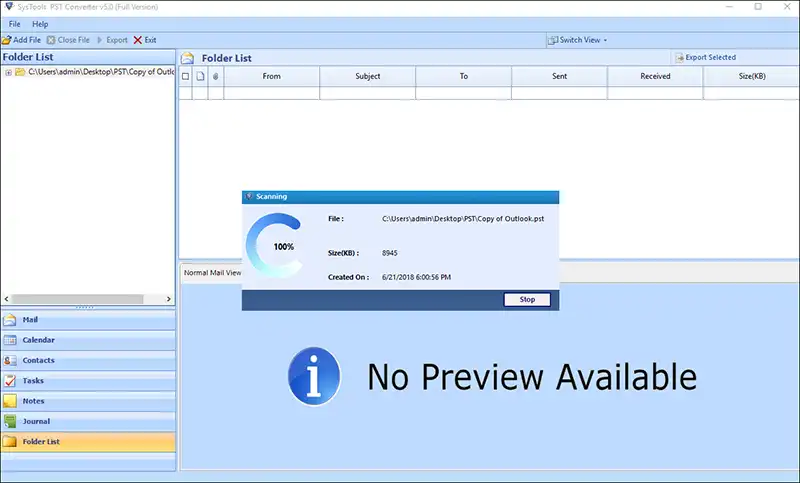Open the File menu
The width and height of the screenshot is (800, 483).
[x=14, y=24]
